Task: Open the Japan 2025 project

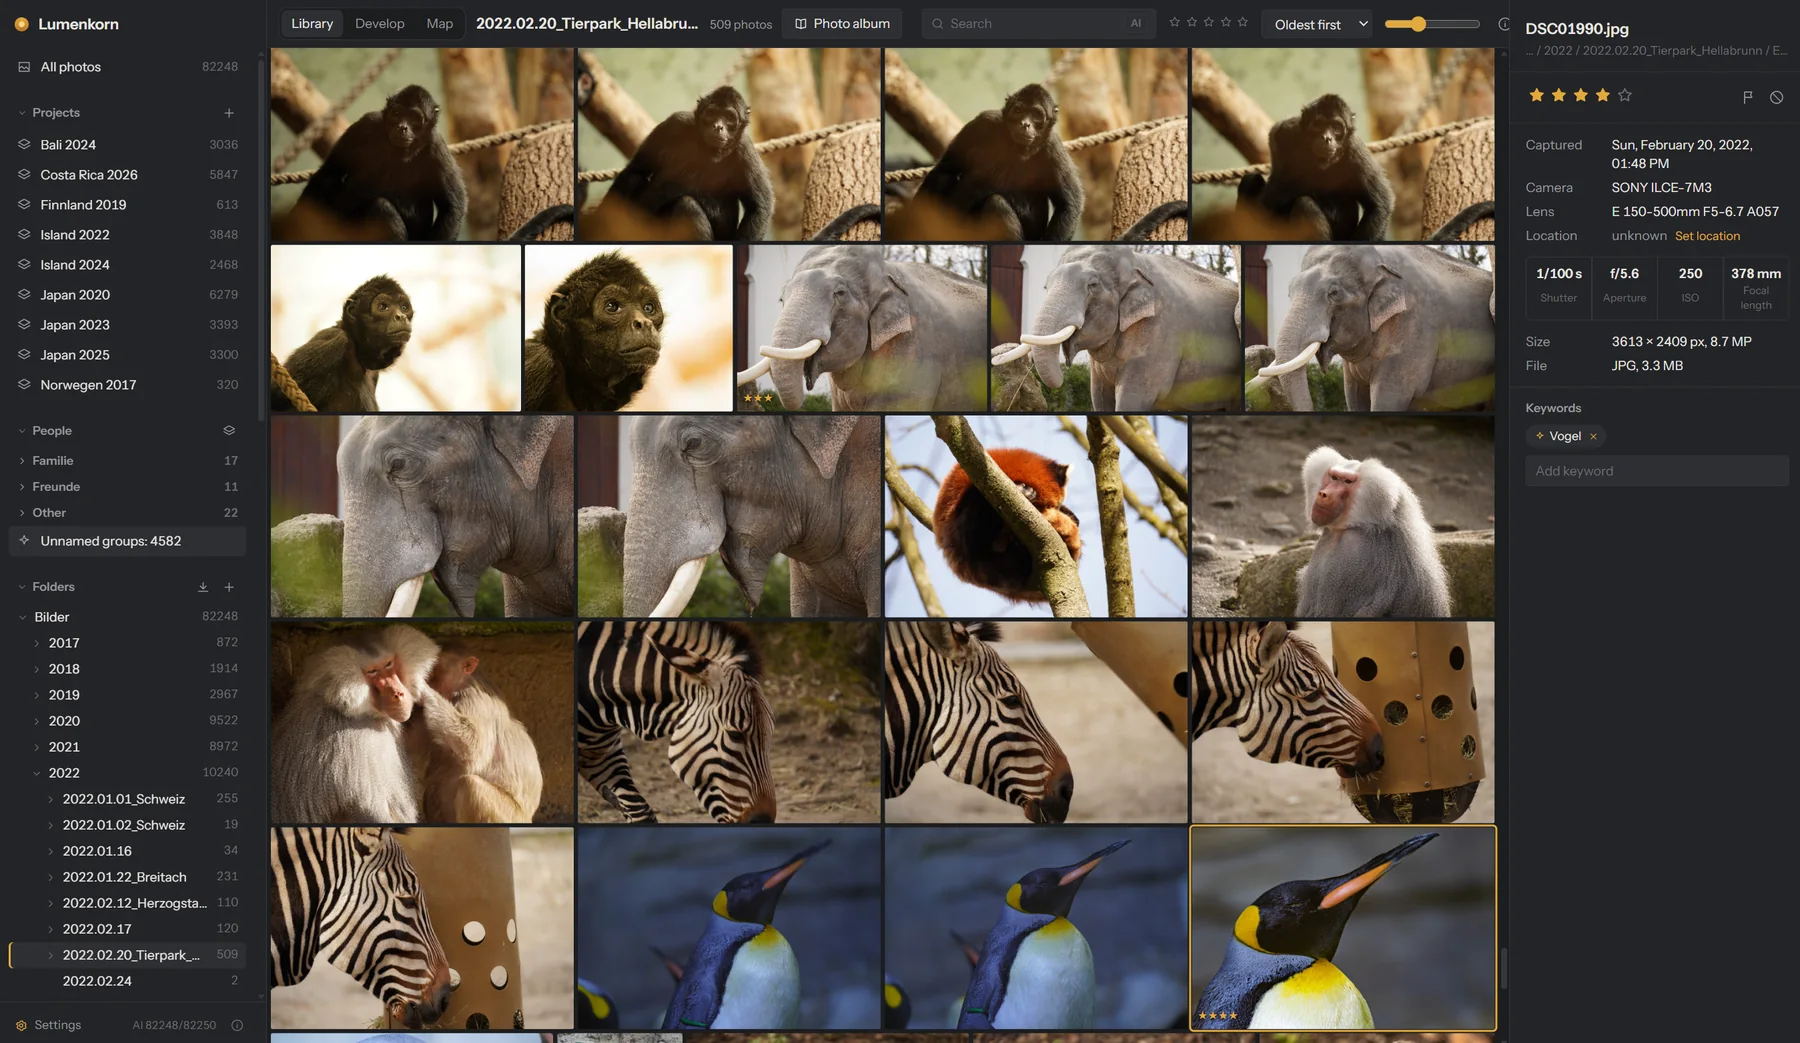Action: (x=128, y=354)
